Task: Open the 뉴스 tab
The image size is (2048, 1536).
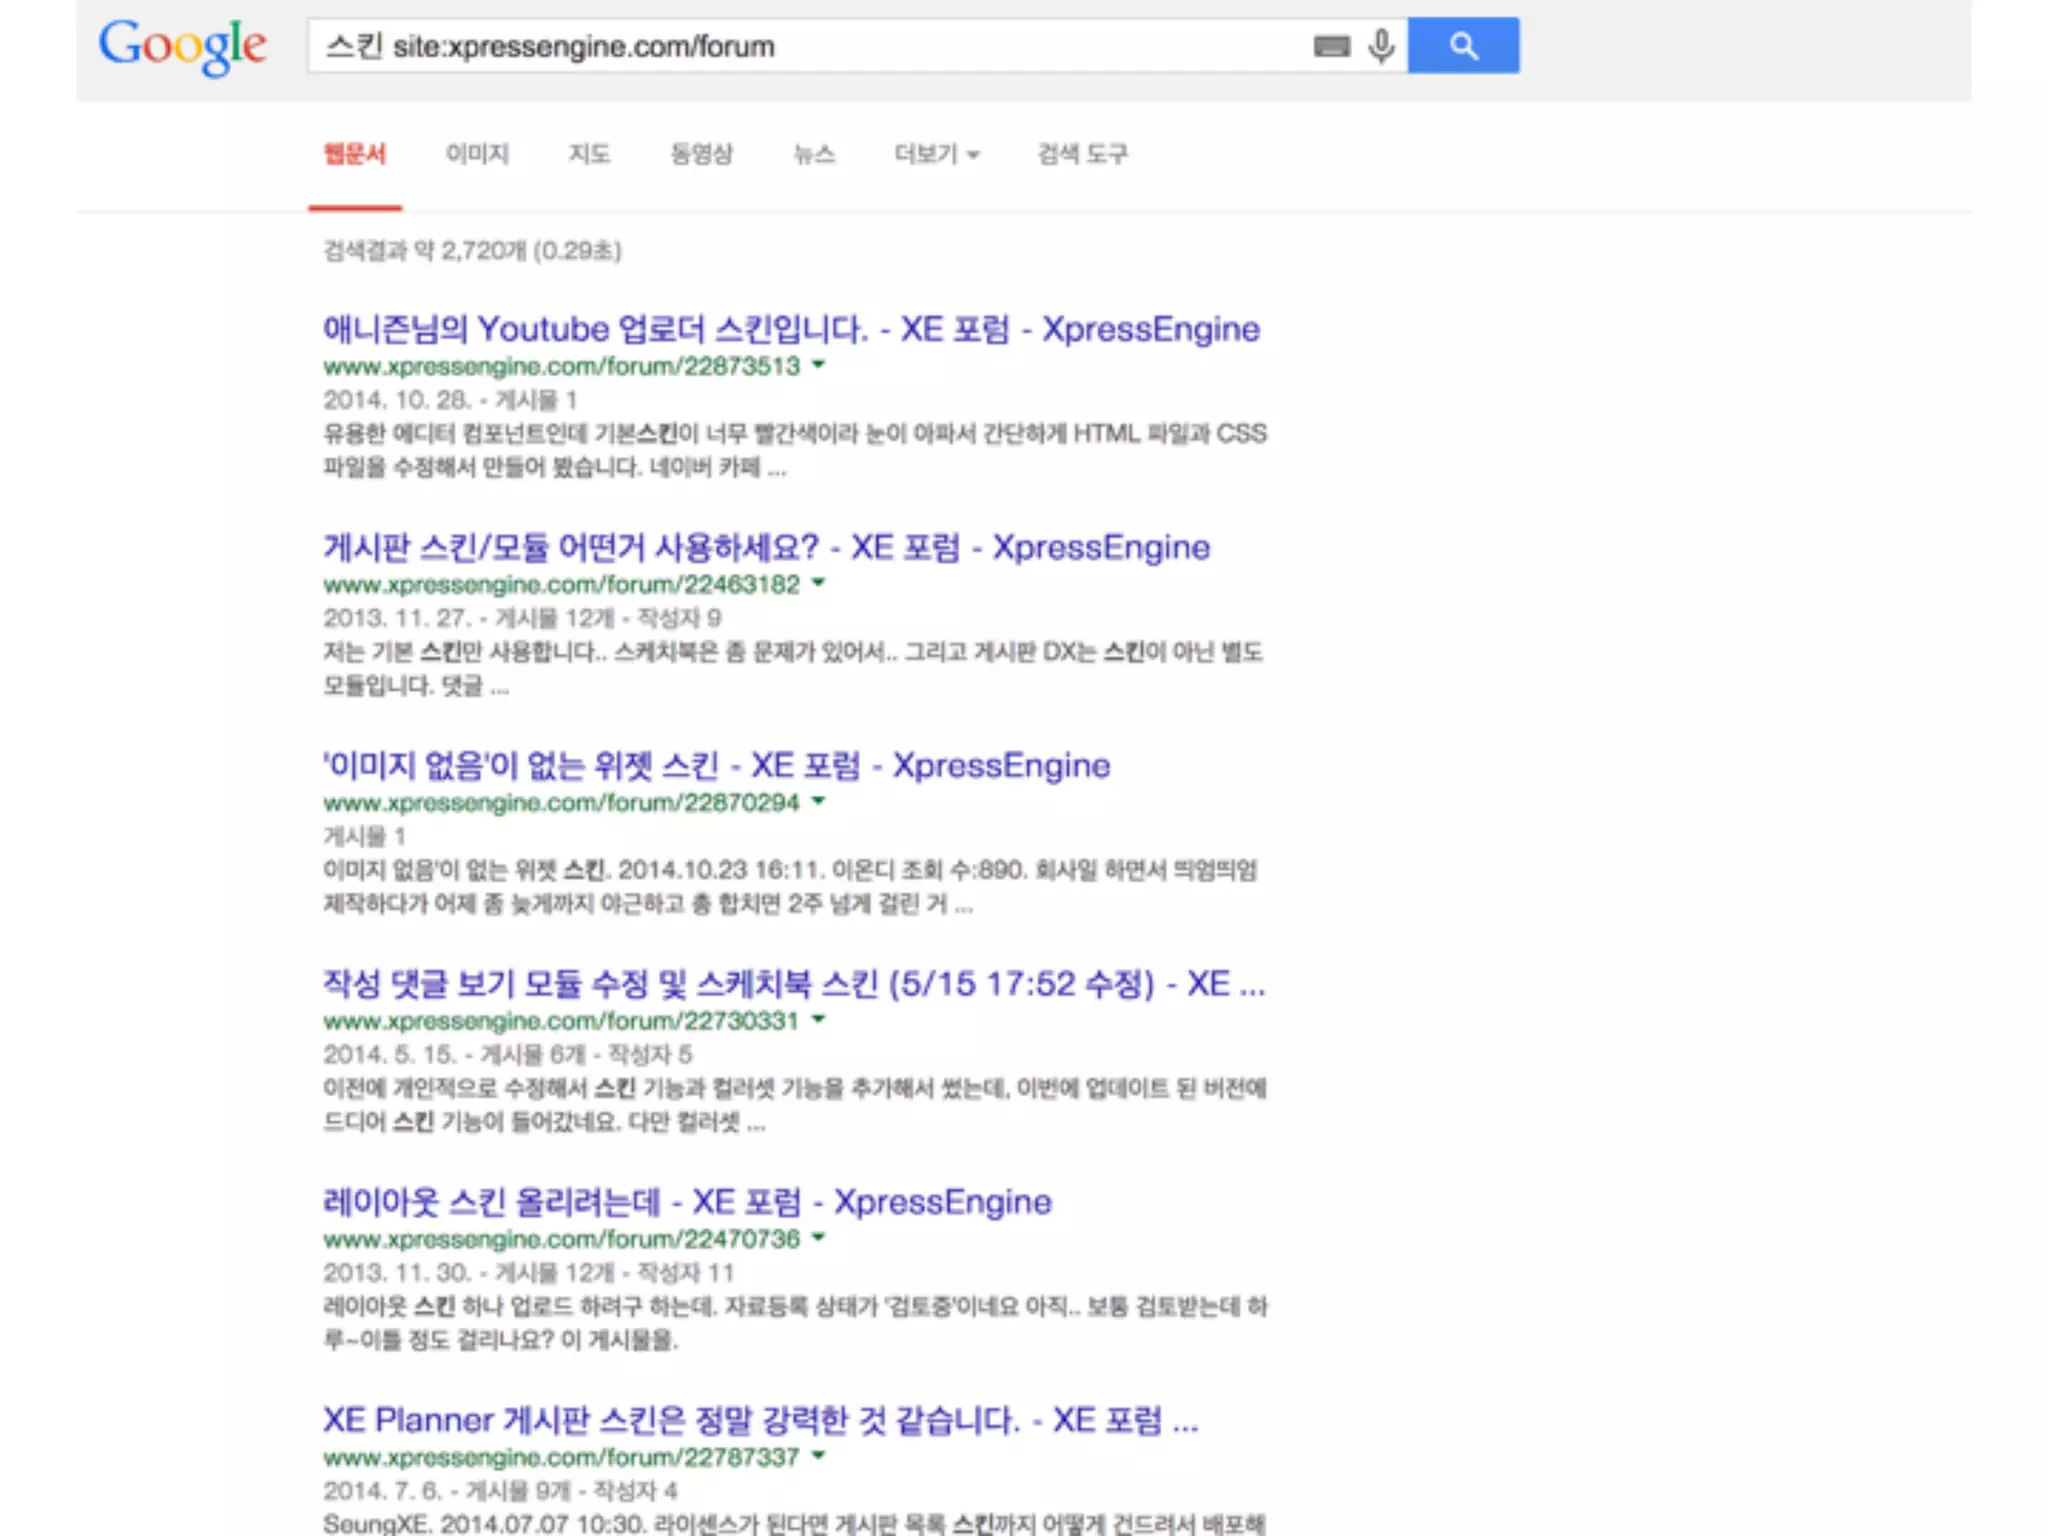Action: click(x=814, y=154)
